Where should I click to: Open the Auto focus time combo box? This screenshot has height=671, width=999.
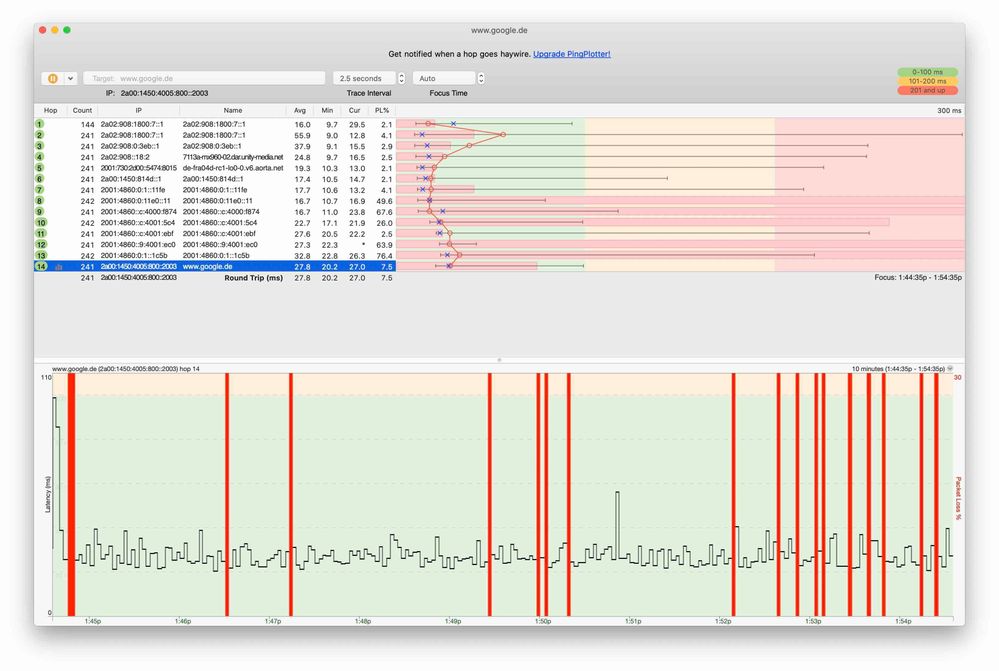click(444, 78)
